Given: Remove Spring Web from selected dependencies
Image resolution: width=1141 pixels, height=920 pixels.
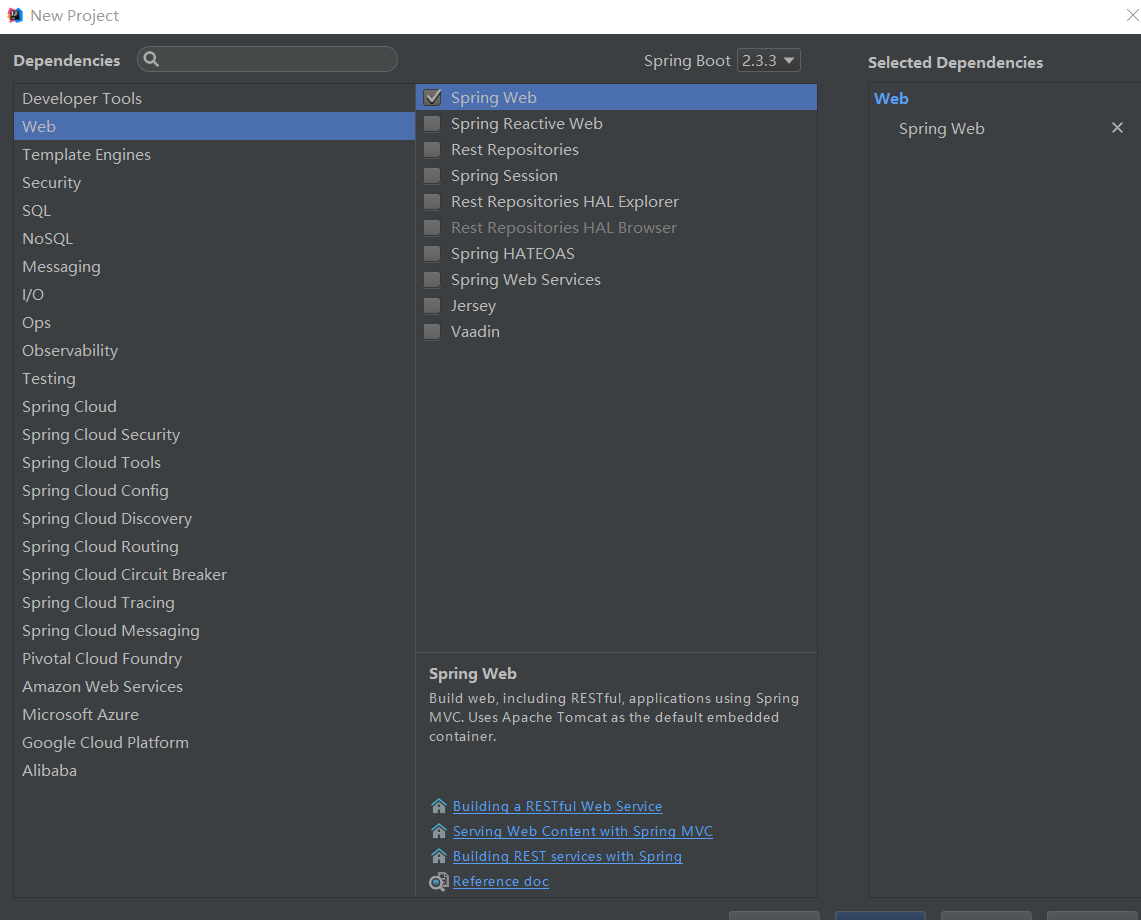Looking at the screenshot, I should tap(1117, 127).
